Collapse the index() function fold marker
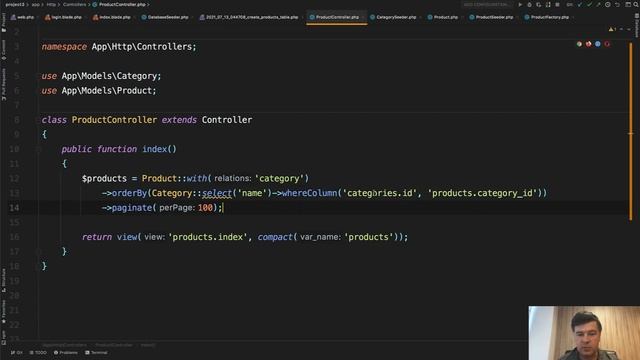 (39, 149)
